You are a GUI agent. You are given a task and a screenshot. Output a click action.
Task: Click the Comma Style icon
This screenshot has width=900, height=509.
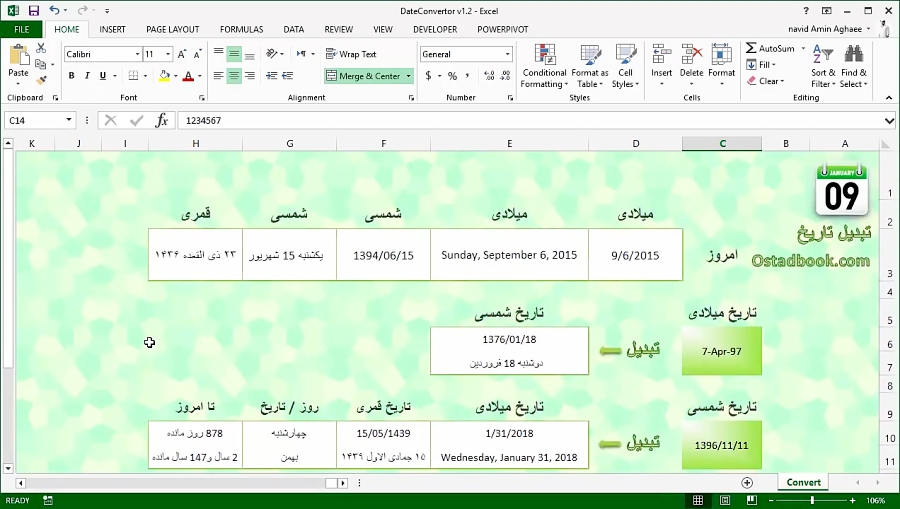468,75
